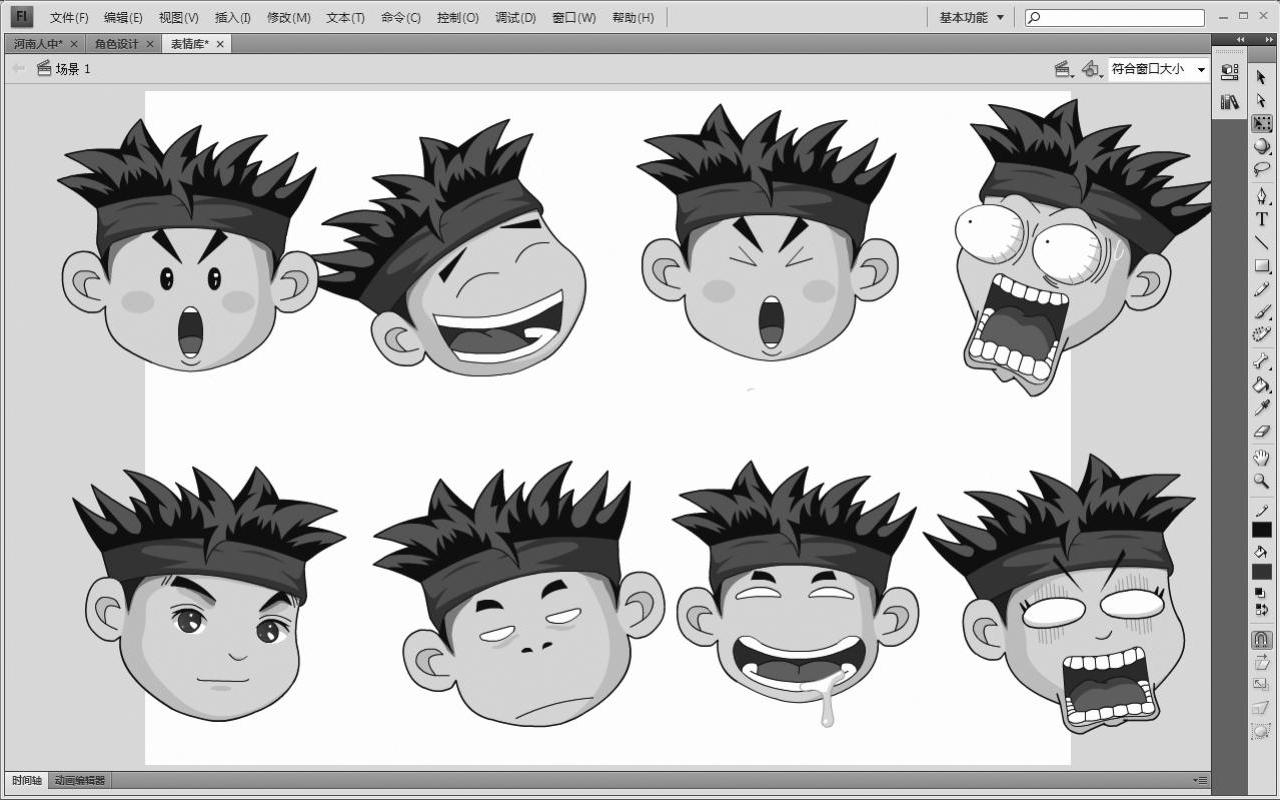Open the 调试(D) menu
The image size is (1280, 800).
pyautogui.click(x=515, y=17)
